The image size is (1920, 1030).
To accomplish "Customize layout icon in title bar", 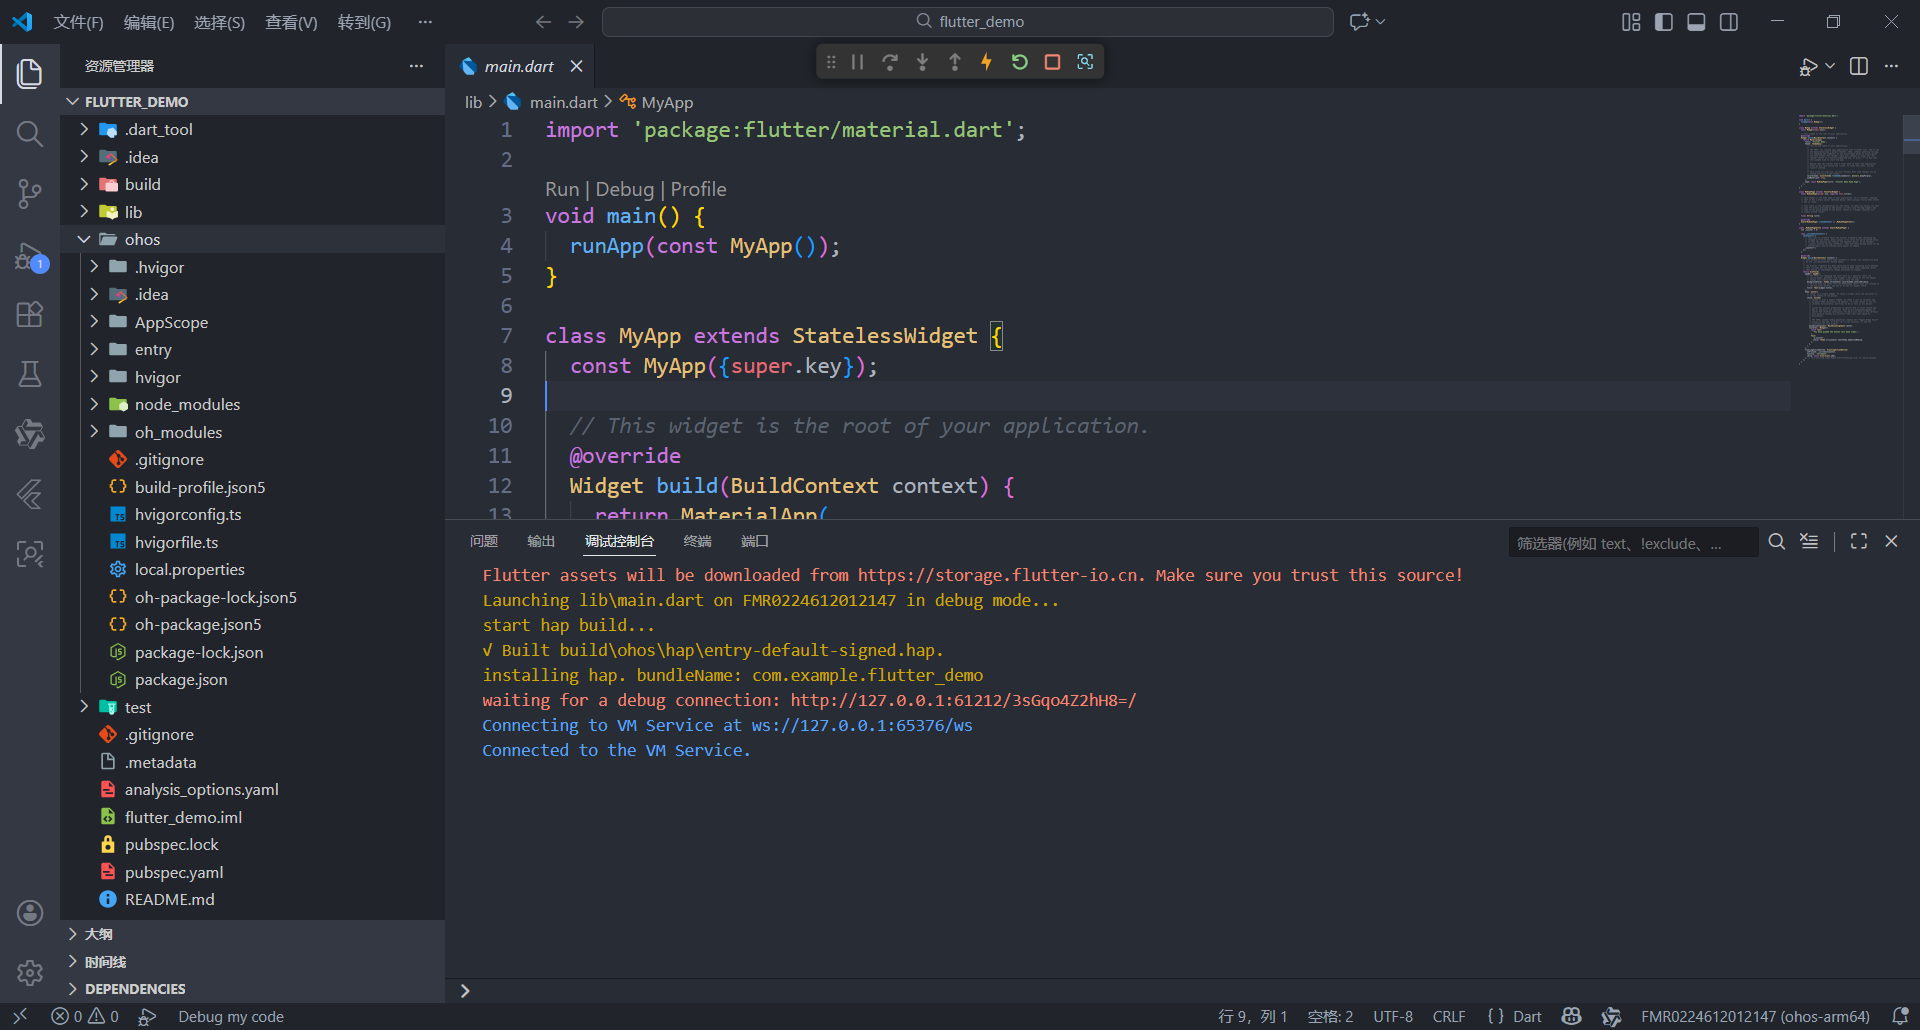I will point(1631,22).
